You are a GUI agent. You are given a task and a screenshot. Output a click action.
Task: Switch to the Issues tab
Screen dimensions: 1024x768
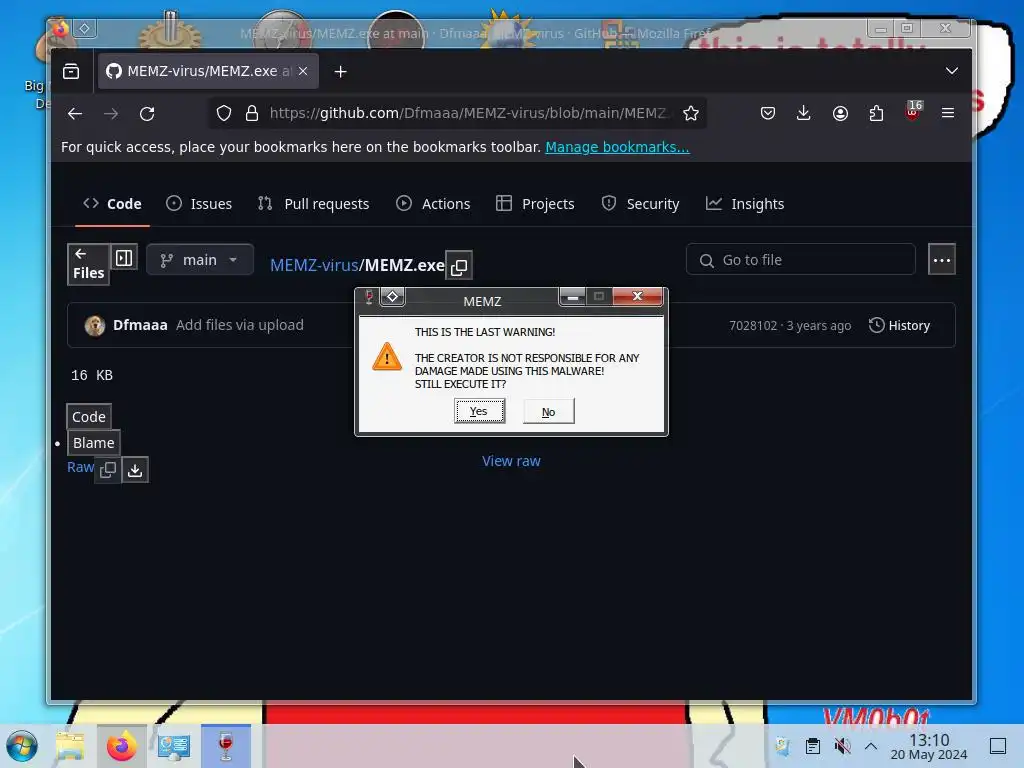click(x=199, y=204)
